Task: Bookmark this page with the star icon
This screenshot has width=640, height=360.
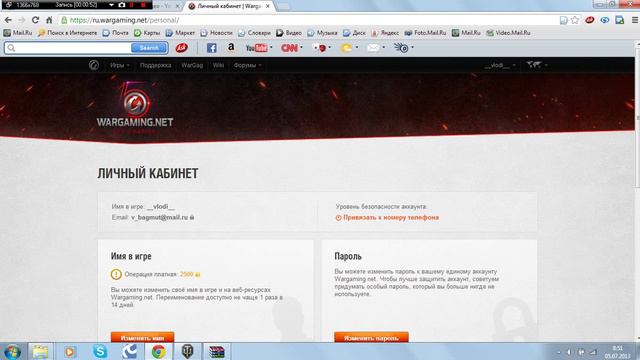Action: (575, 20)
